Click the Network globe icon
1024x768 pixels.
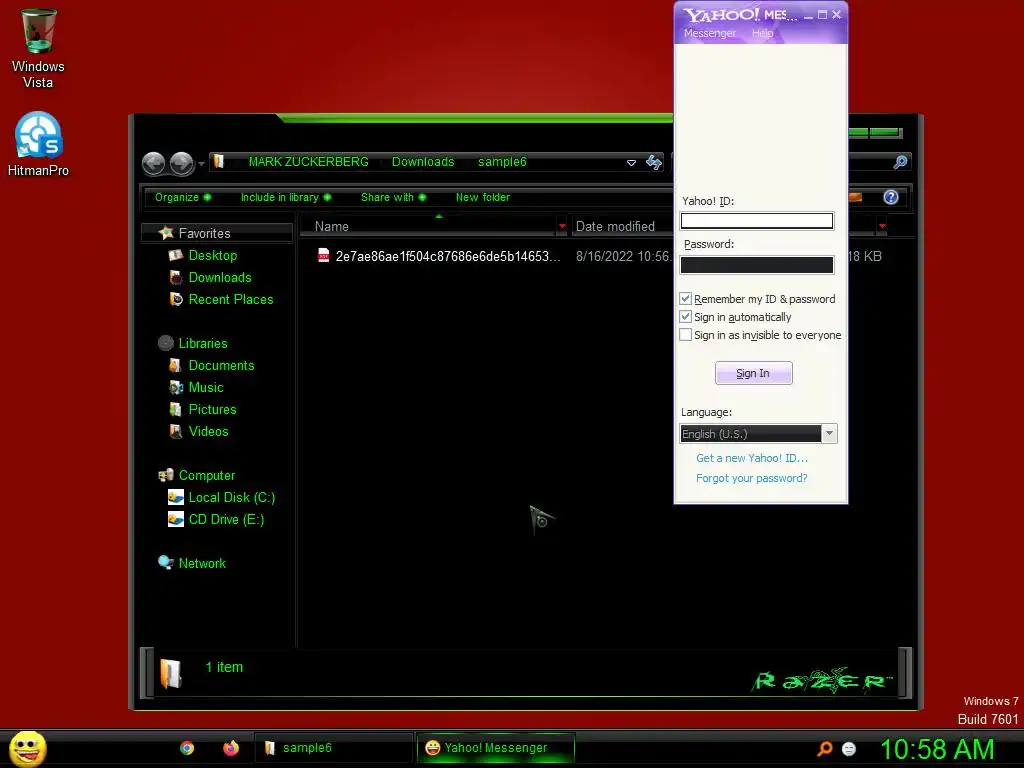166,562
